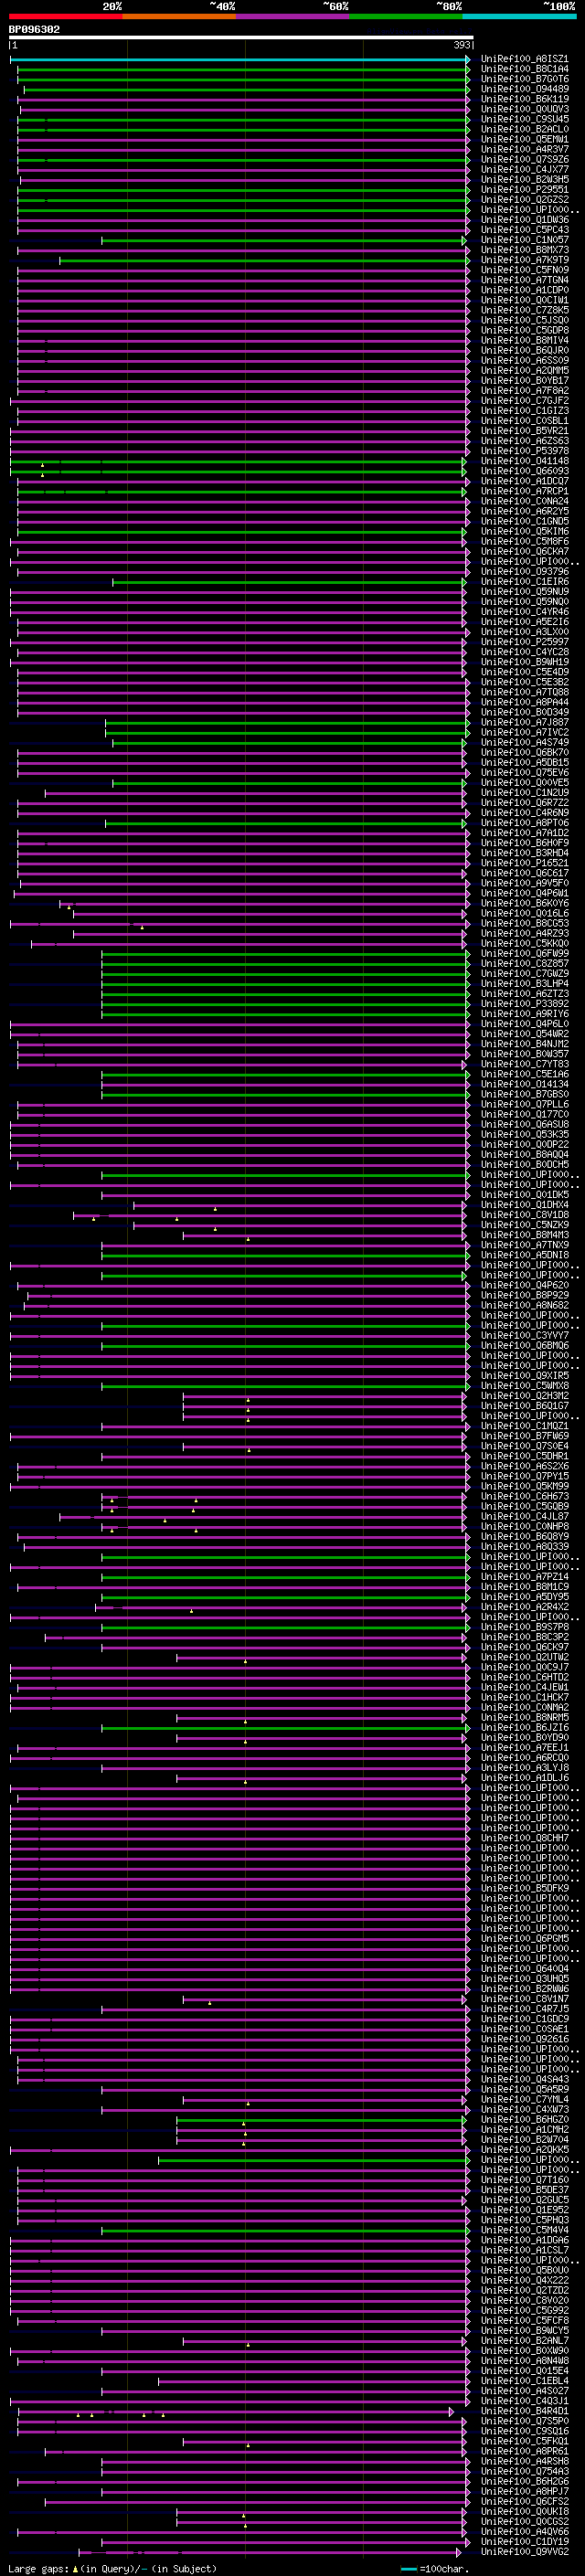Select hit label UniRef100_B8MIV4
This screenshot has height=2576, width=585.
pyautogui.click(x=525, y=340)
